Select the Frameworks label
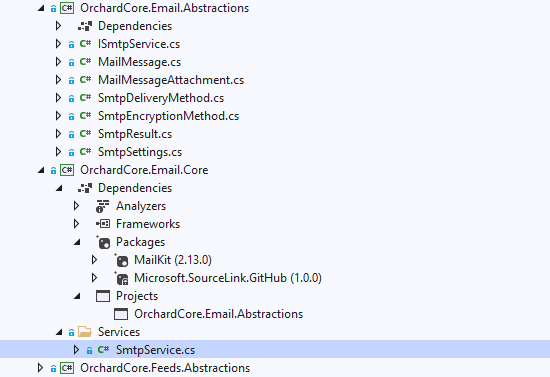550x377 pixels. pyautogui.click(x=148, y=224)
